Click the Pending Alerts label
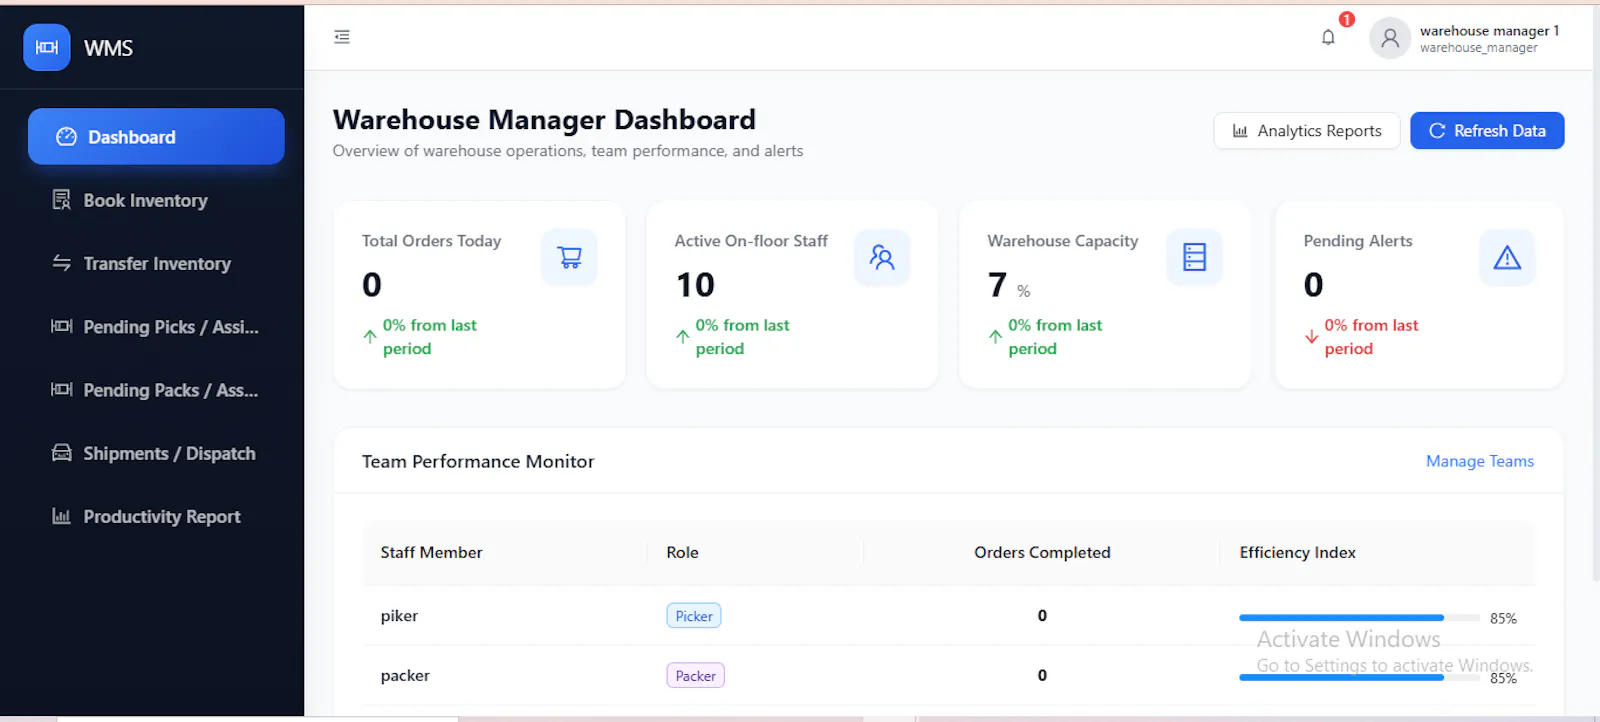The image size is (1600, 722). point(1357,241)
